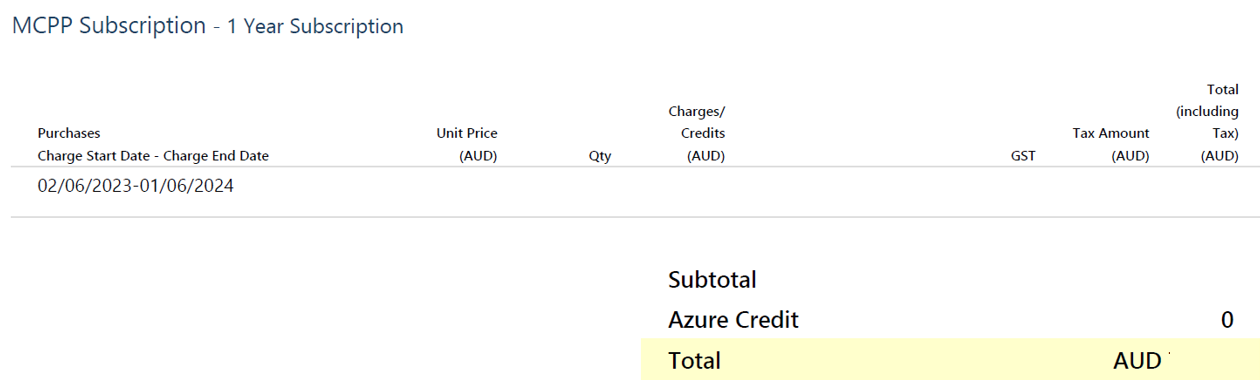
Task: Click the (AUD) text beneath Tax Amount
Action: [1130, 156]
